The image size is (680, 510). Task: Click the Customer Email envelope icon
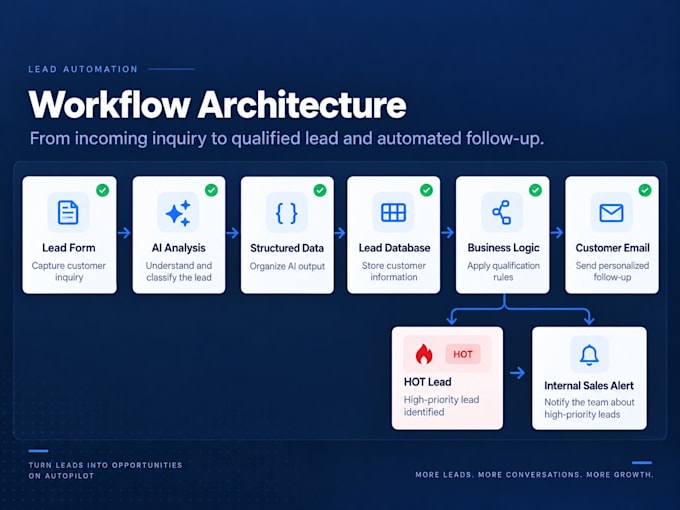[x=611, y=213]
